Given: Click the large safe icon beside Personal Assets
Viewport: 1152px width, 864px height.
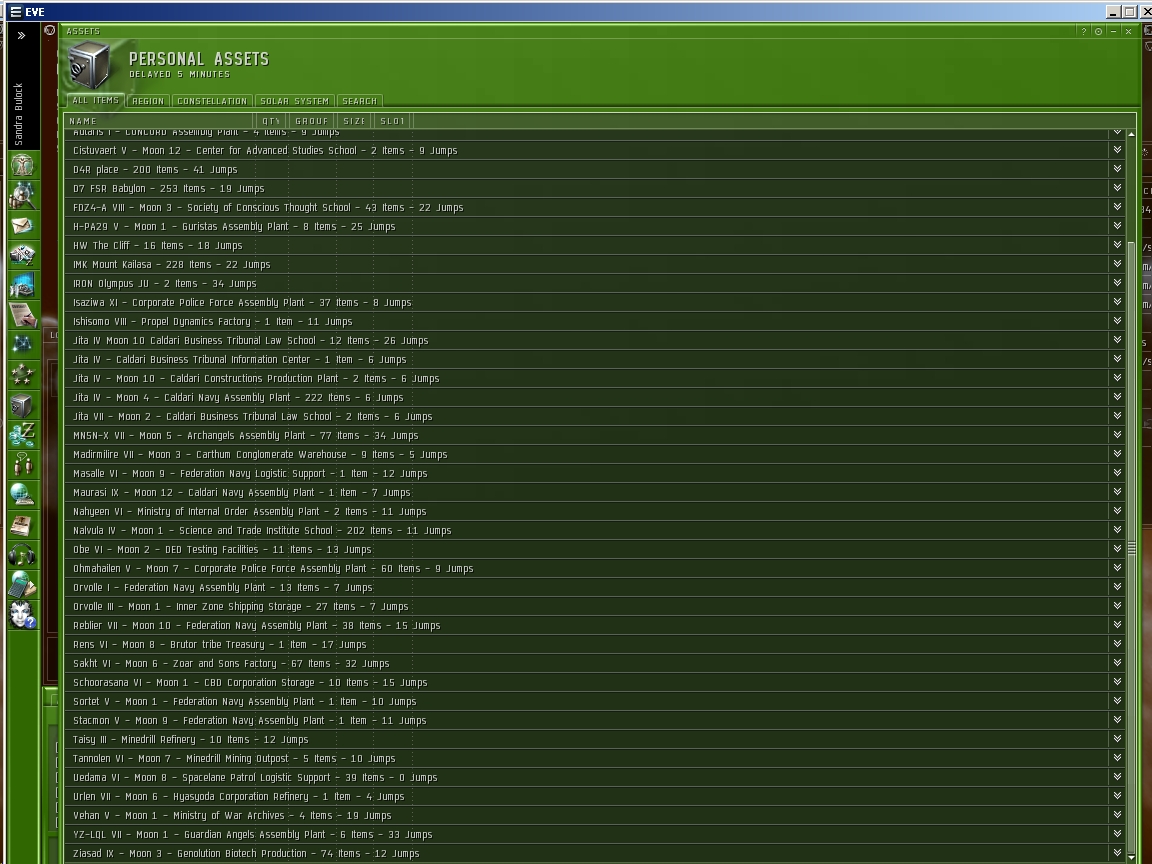Looking at the screenshot, I should pyautogui.click(x=90, y=65).
